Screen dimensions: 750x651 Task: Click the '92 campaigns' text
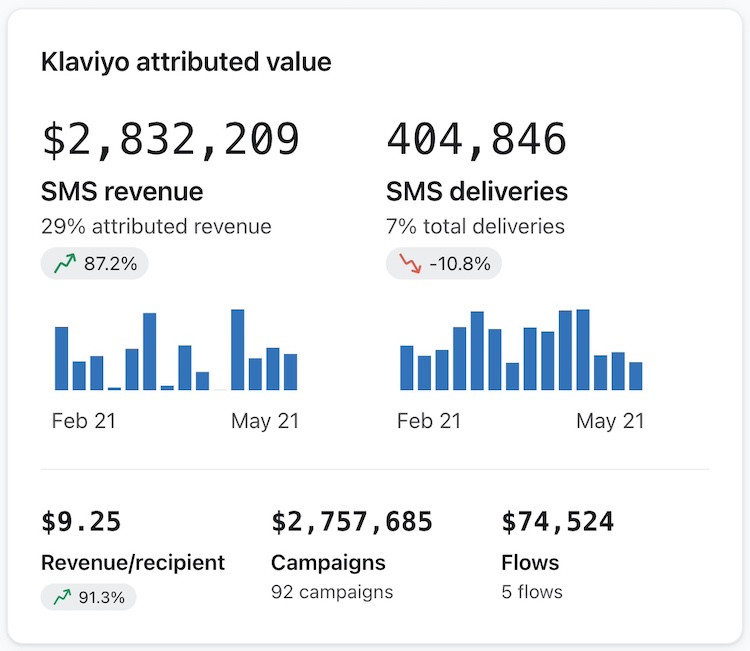(332, 592)
